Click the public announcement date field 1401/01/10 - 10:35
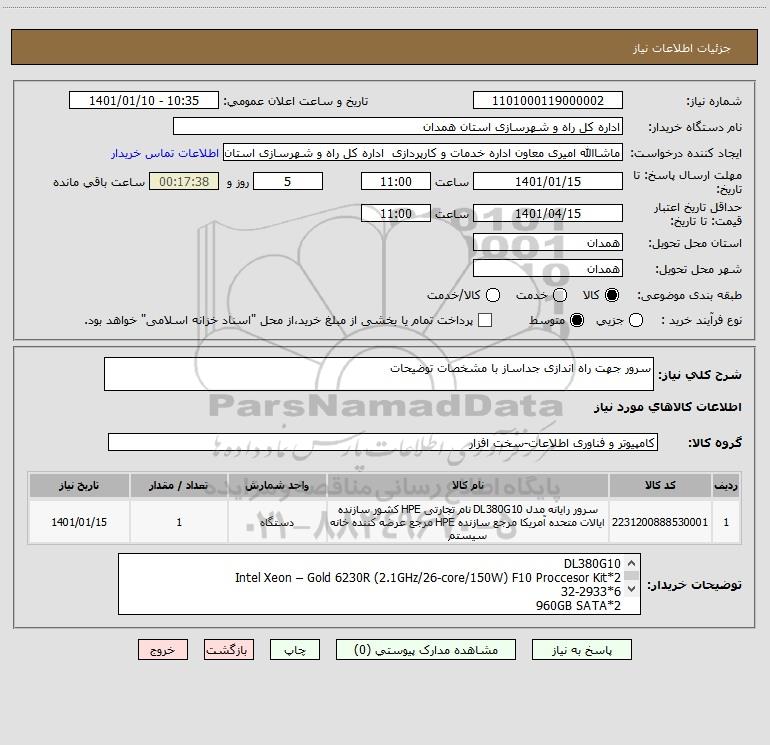770x745 pixels. coord(144,100)
